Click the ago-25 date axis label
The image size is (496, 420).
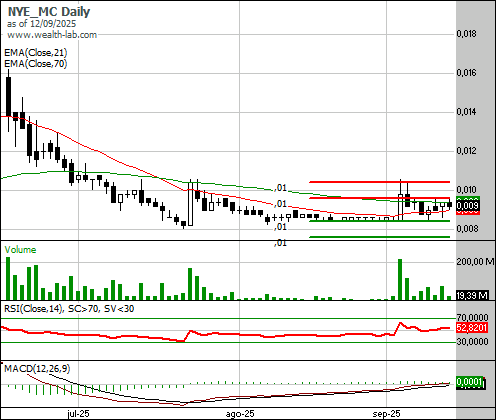pyautogui.click(x=240, y=414)
